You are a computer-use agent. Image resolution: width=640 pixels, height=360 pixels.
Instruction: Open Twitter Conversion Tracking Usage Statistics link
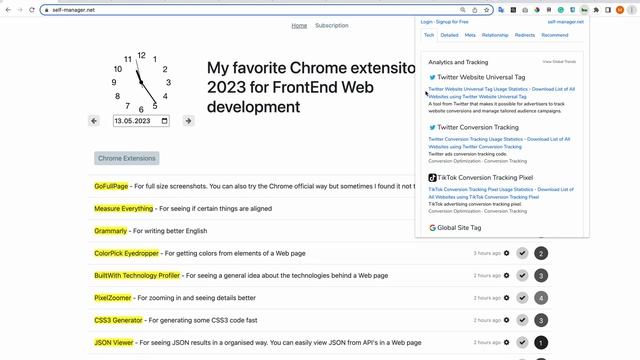(x=476, y=139)
